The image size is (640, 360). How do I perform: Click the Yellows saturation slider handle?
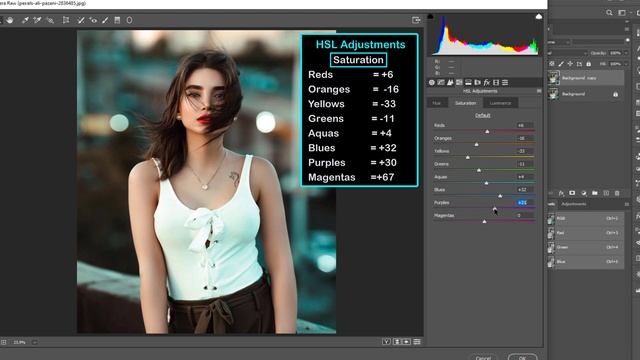point(468,157)
